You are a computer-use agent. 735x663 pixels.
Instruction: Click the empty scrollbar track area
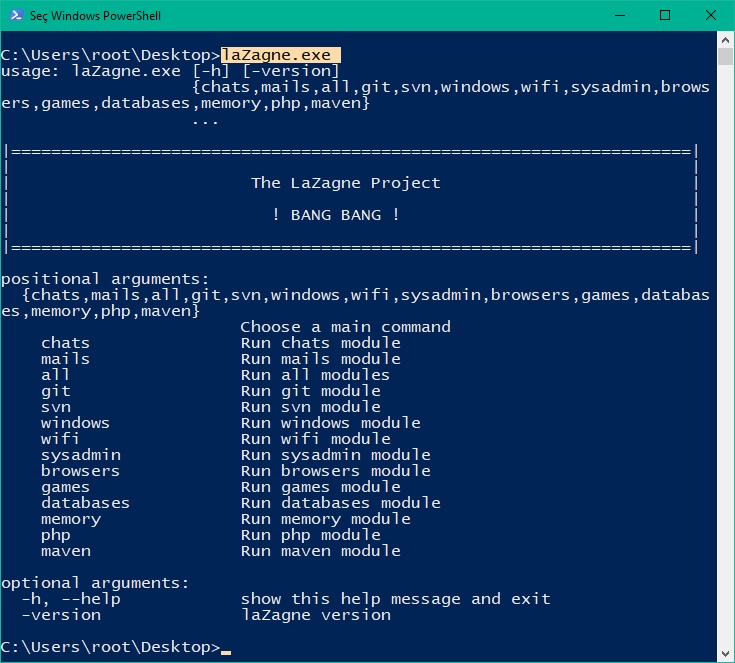(x=725, y=355)
